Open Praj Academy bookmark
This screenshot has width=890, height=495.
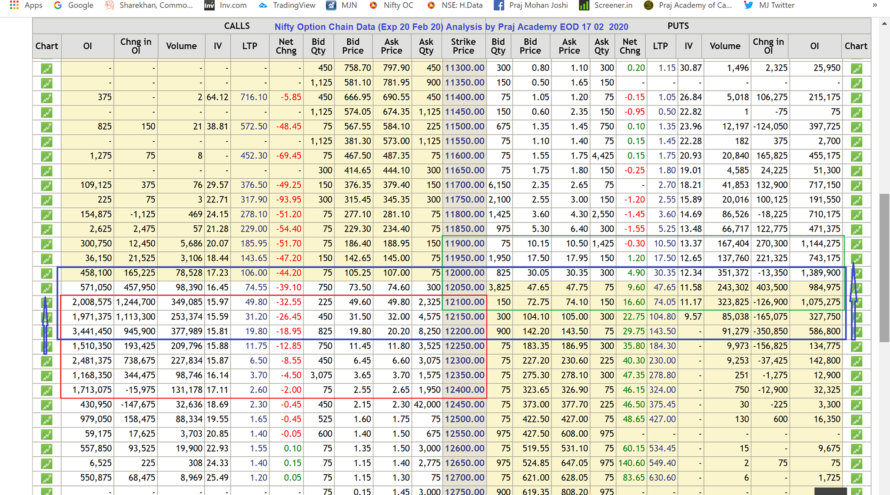point(688,5)
